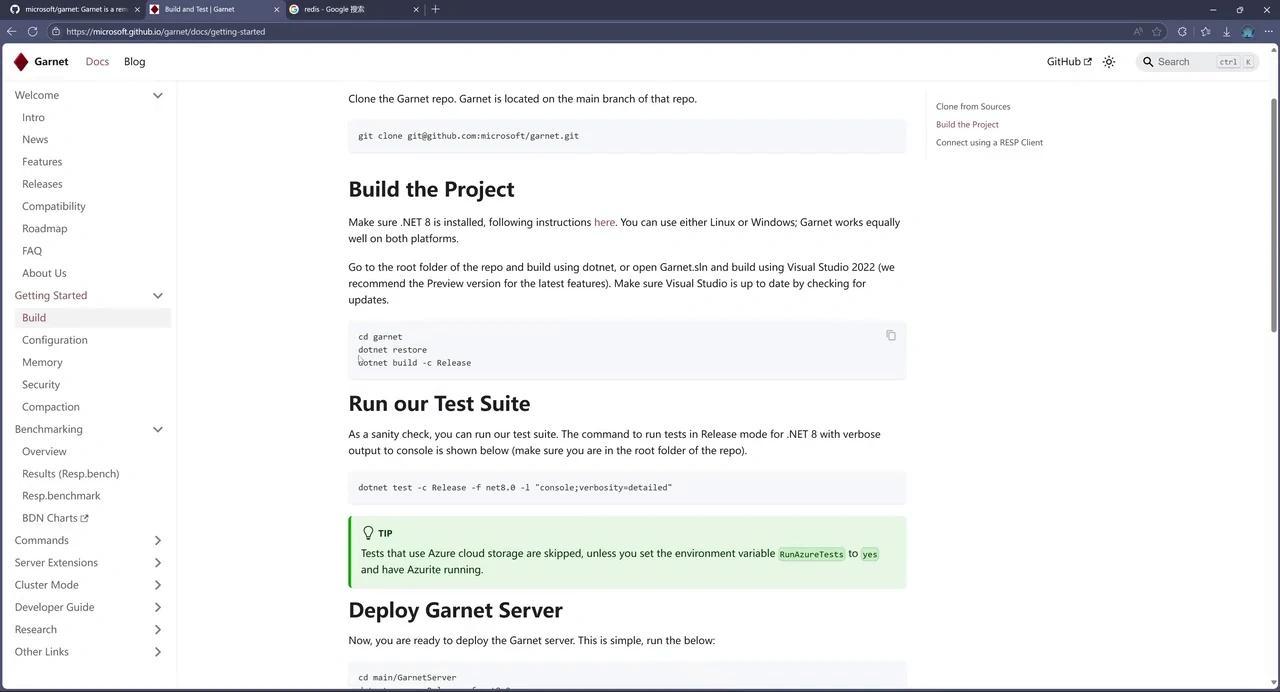Toggle the light/dark mode sun icon

point(1109,62)
